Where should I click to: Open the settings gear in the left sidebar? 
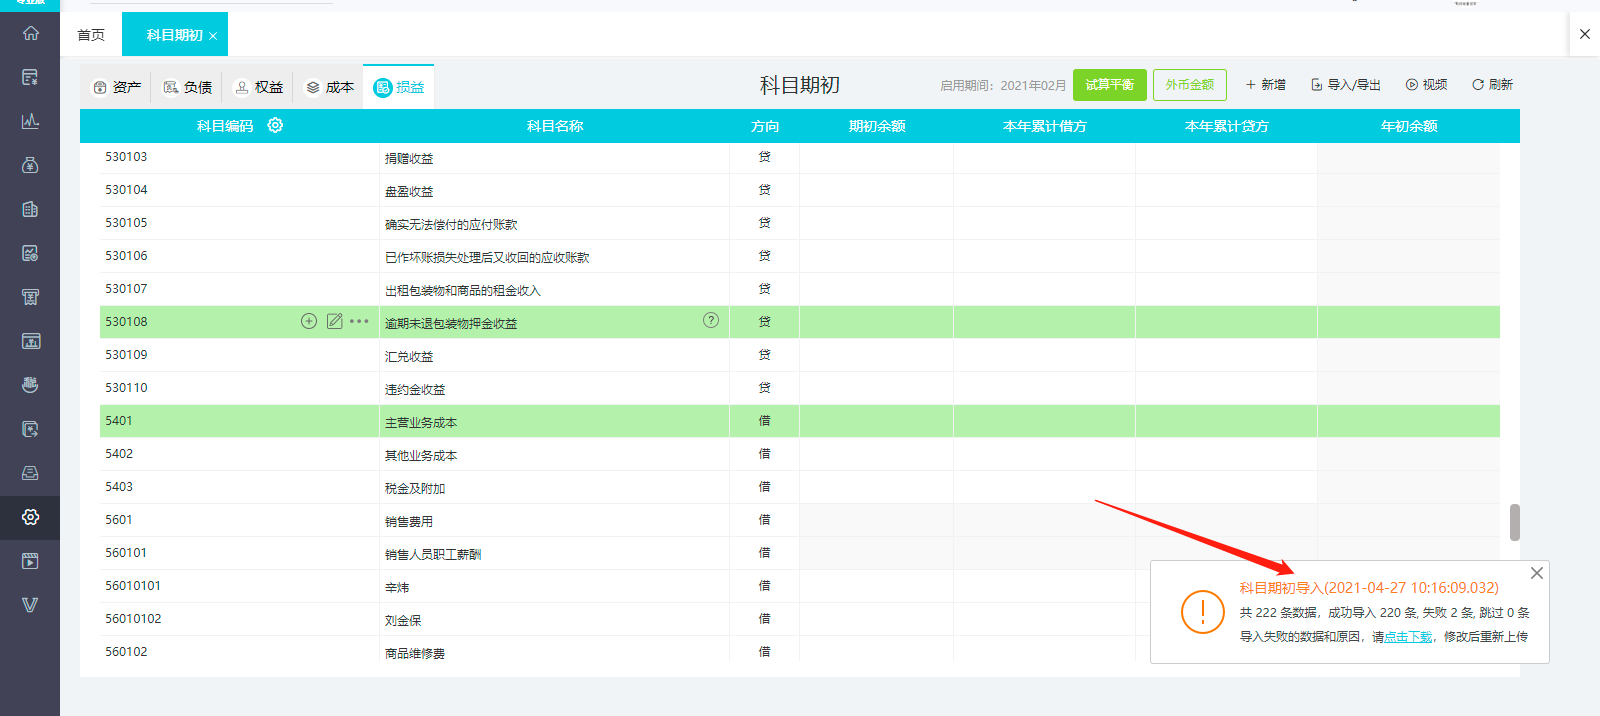[30, 517]
